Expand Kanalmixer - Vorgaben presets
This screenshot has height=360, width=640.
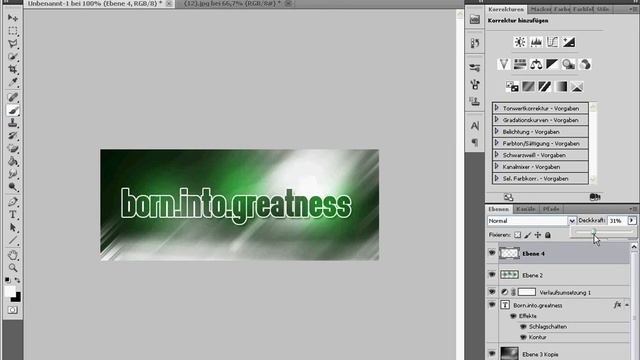coord(497,166)
